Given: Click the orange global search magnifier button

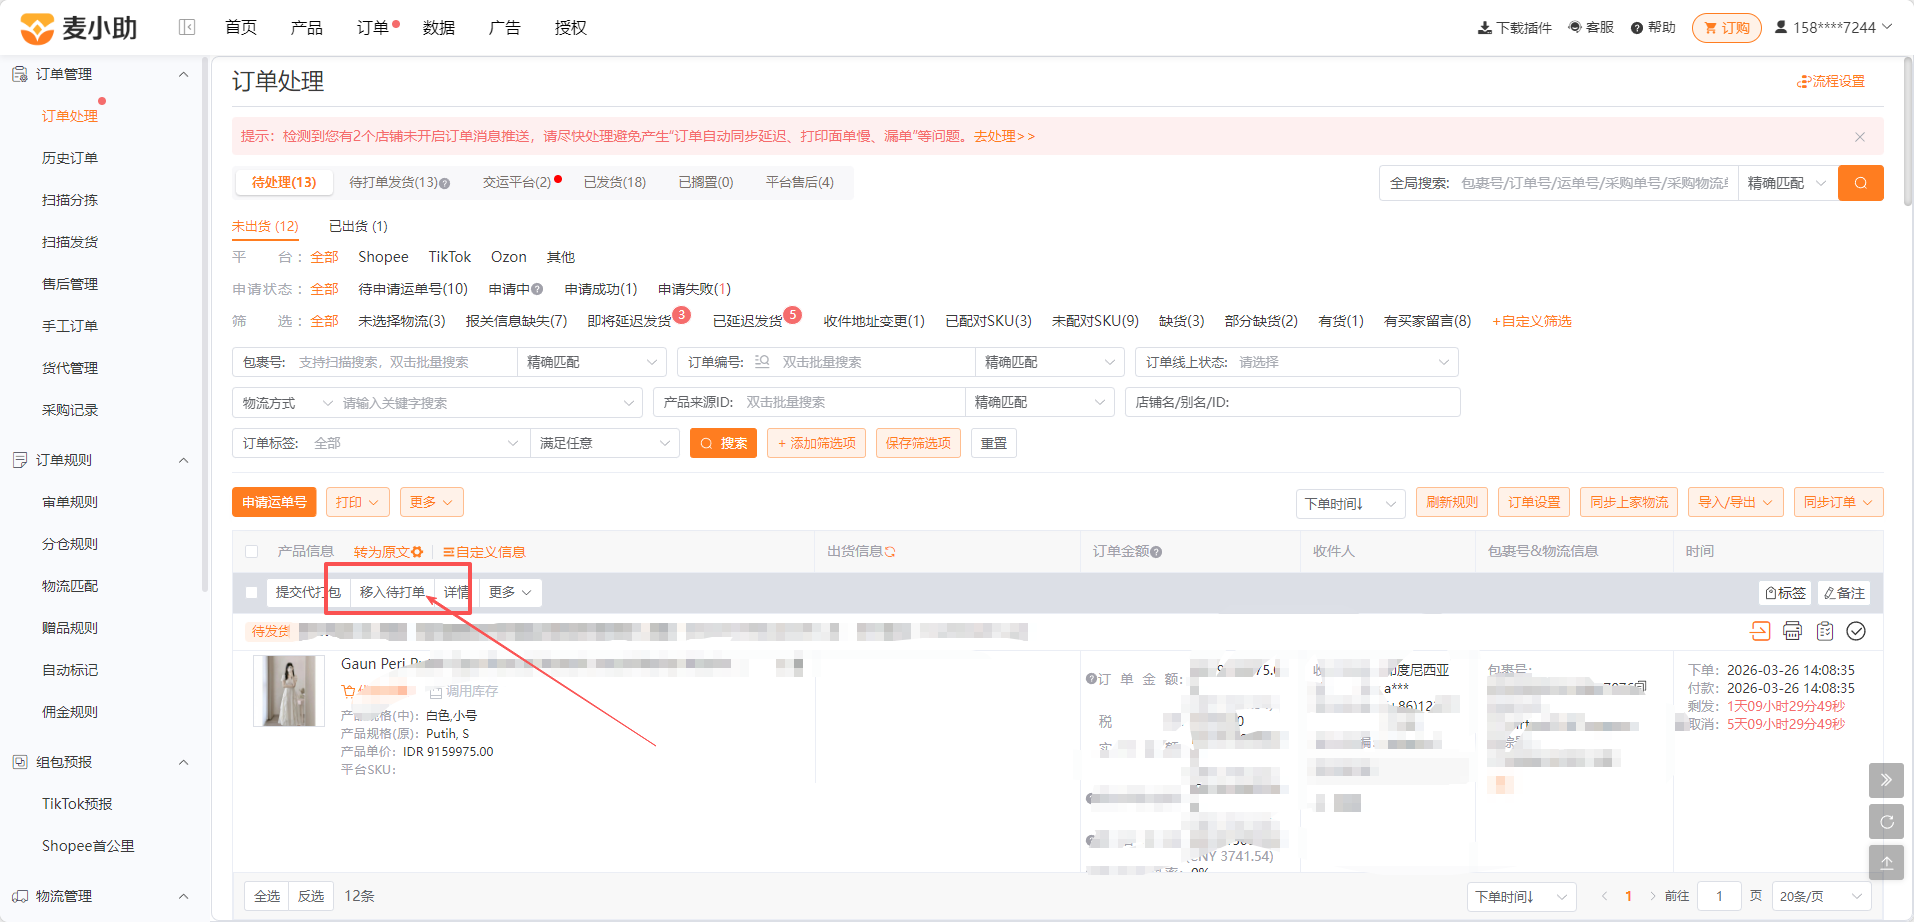Looking at the screenshot, I should [1860, 183].
